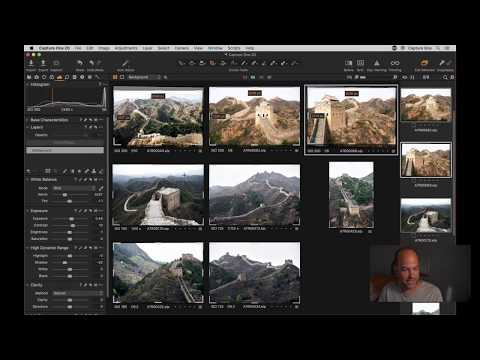Click the Undo arrow icon
This screenshot has height=360, width=480.
tap(80, 63)
